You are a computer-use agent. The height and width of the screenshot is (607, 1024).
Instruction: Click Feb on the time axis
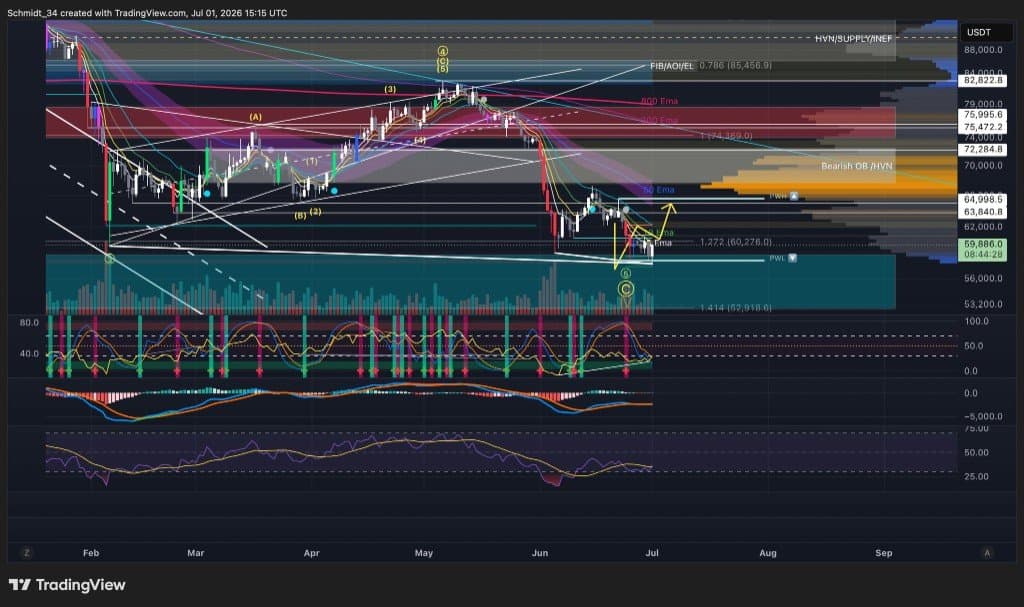[91, 553]
